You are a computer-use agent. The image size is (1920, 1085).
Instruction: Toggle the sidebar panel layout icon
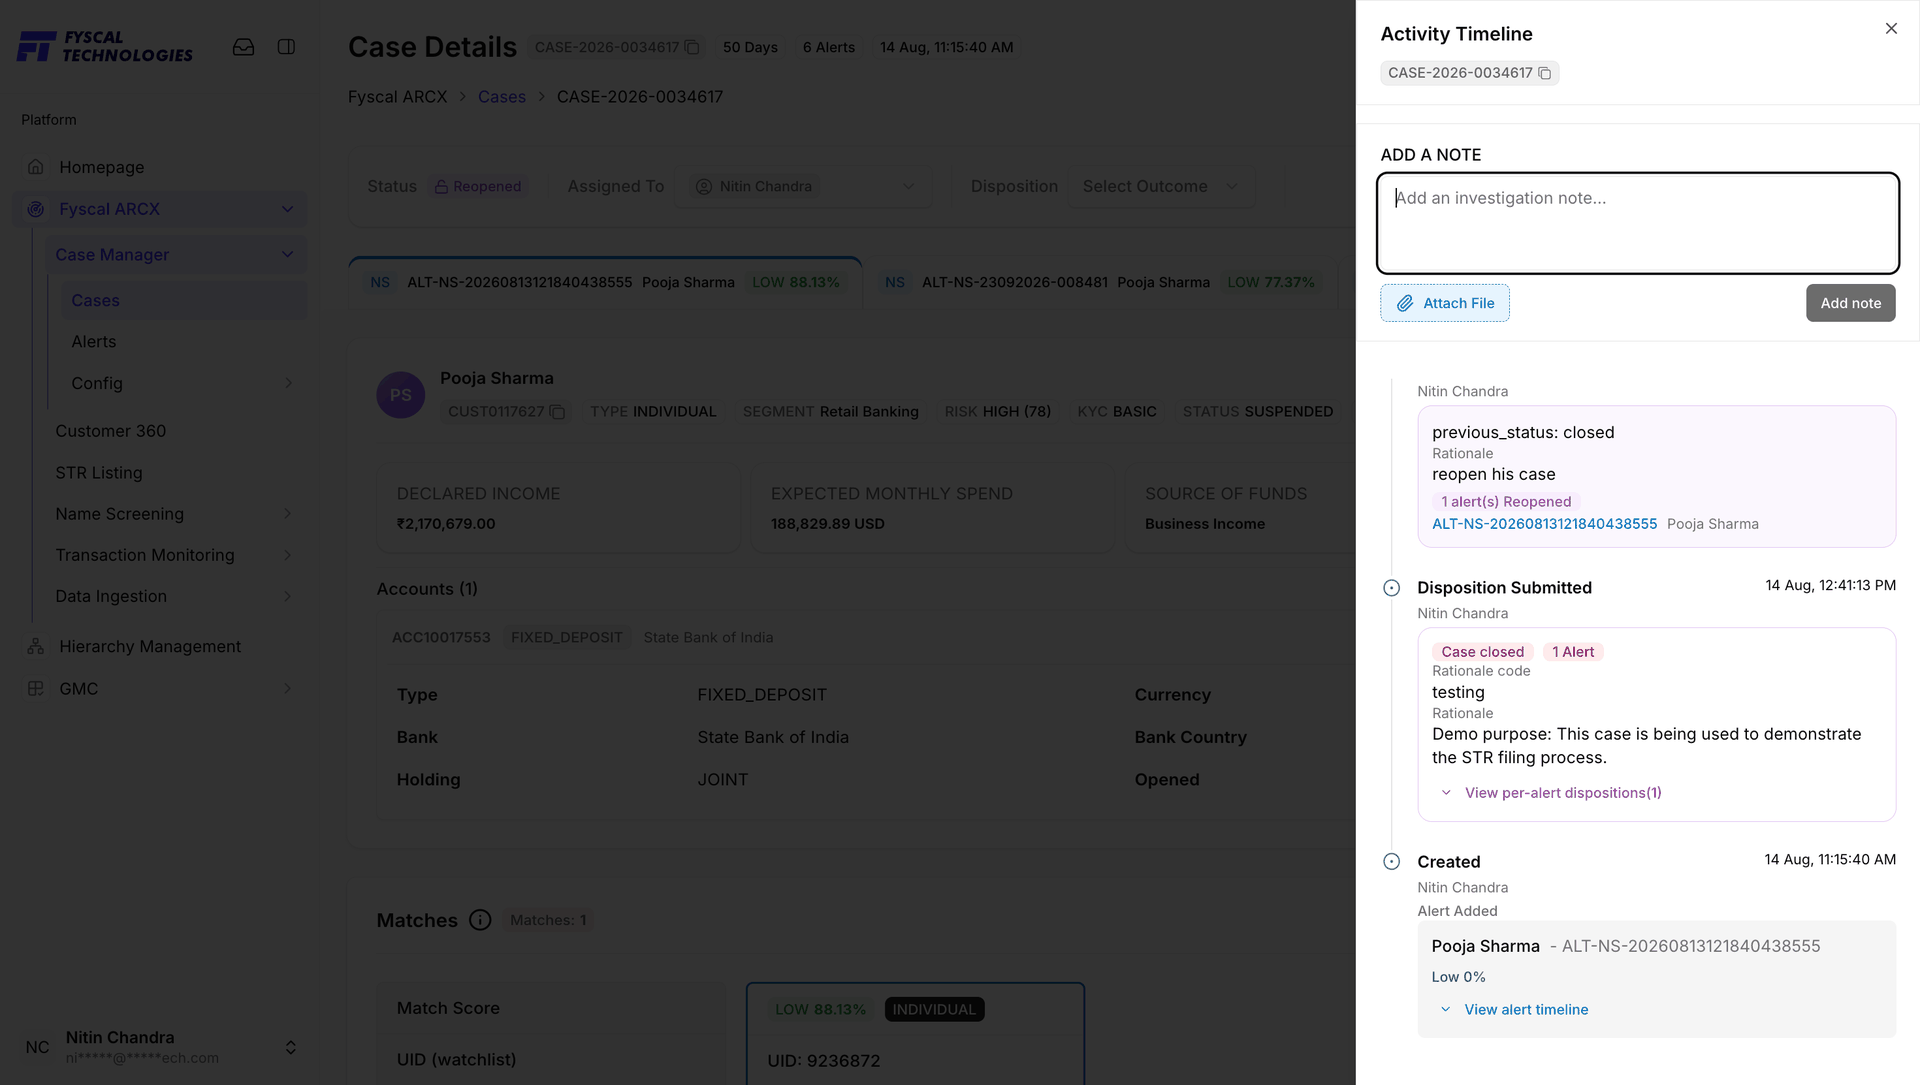[x=286, y=47]
